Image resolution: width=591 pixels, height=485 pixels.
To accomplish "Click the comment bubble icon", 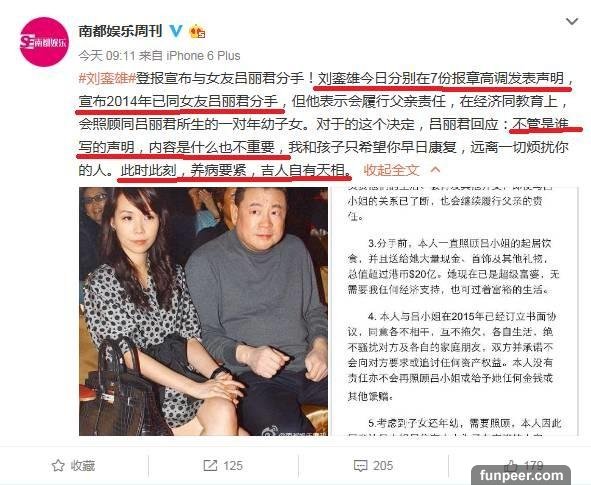I will pos(361,466).
